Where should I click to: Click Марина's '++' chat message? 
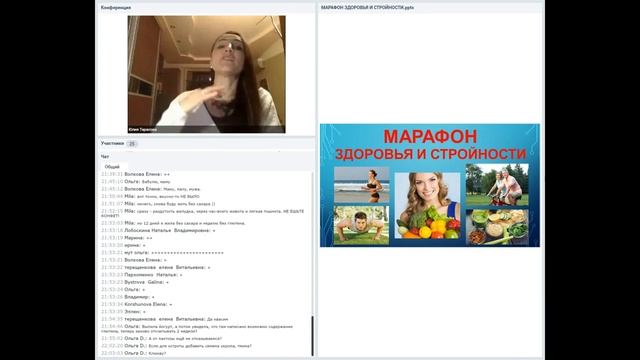127,238
